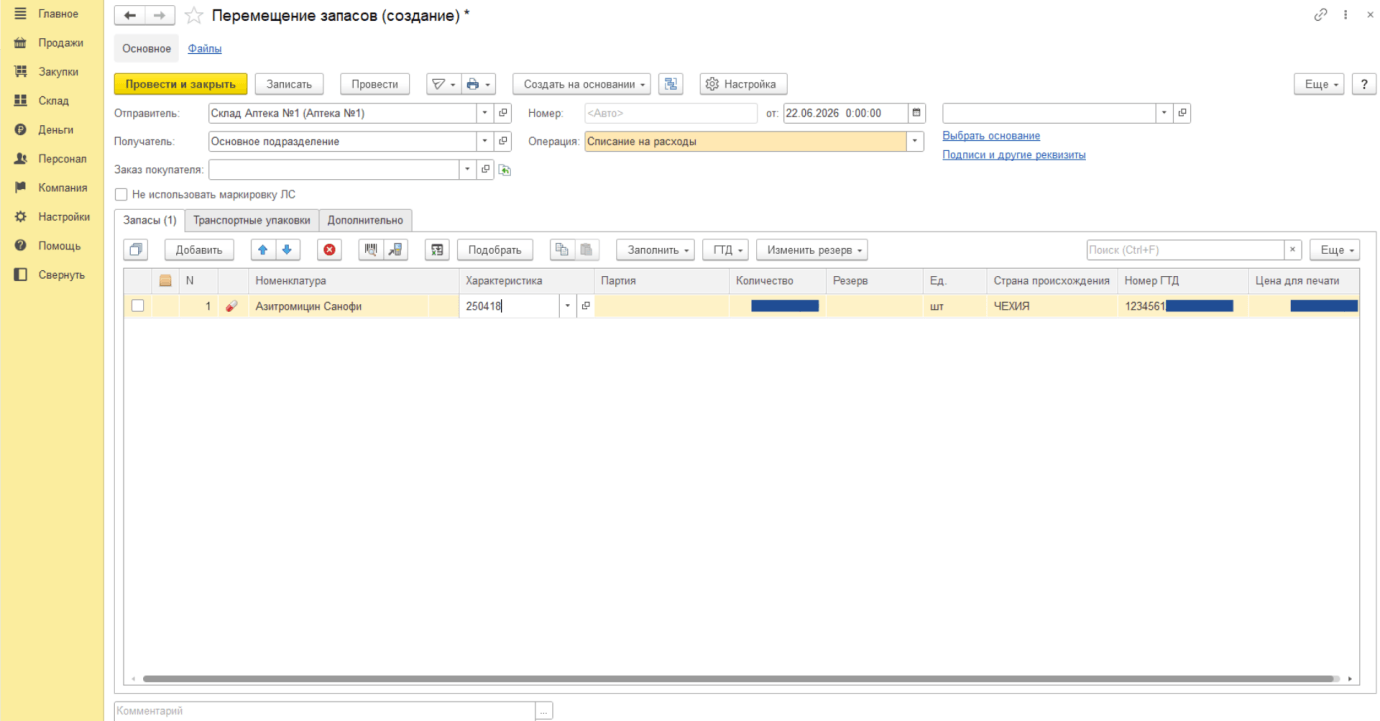Expand the Заказ покупателя dropdown
This screenshot has width=1380, height=721.
click(468, 170)
